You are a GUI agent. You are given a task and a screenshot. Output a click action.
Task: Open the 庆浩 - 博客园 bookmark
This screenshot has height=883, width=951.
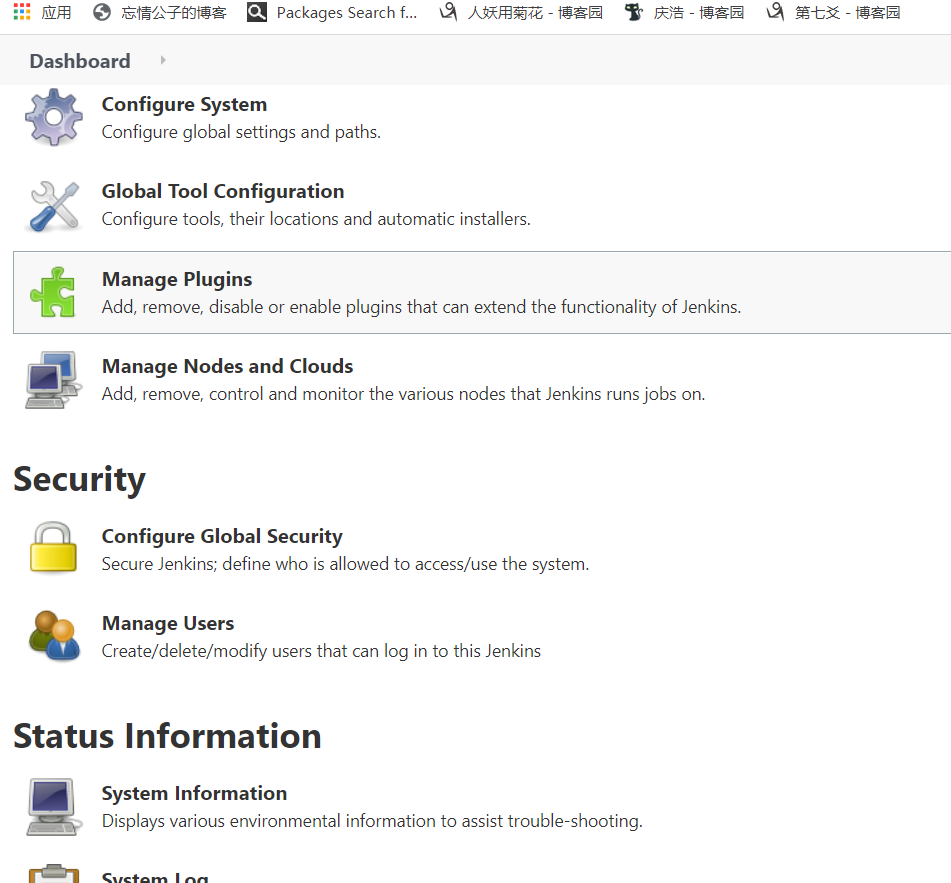tap(699, 13)
